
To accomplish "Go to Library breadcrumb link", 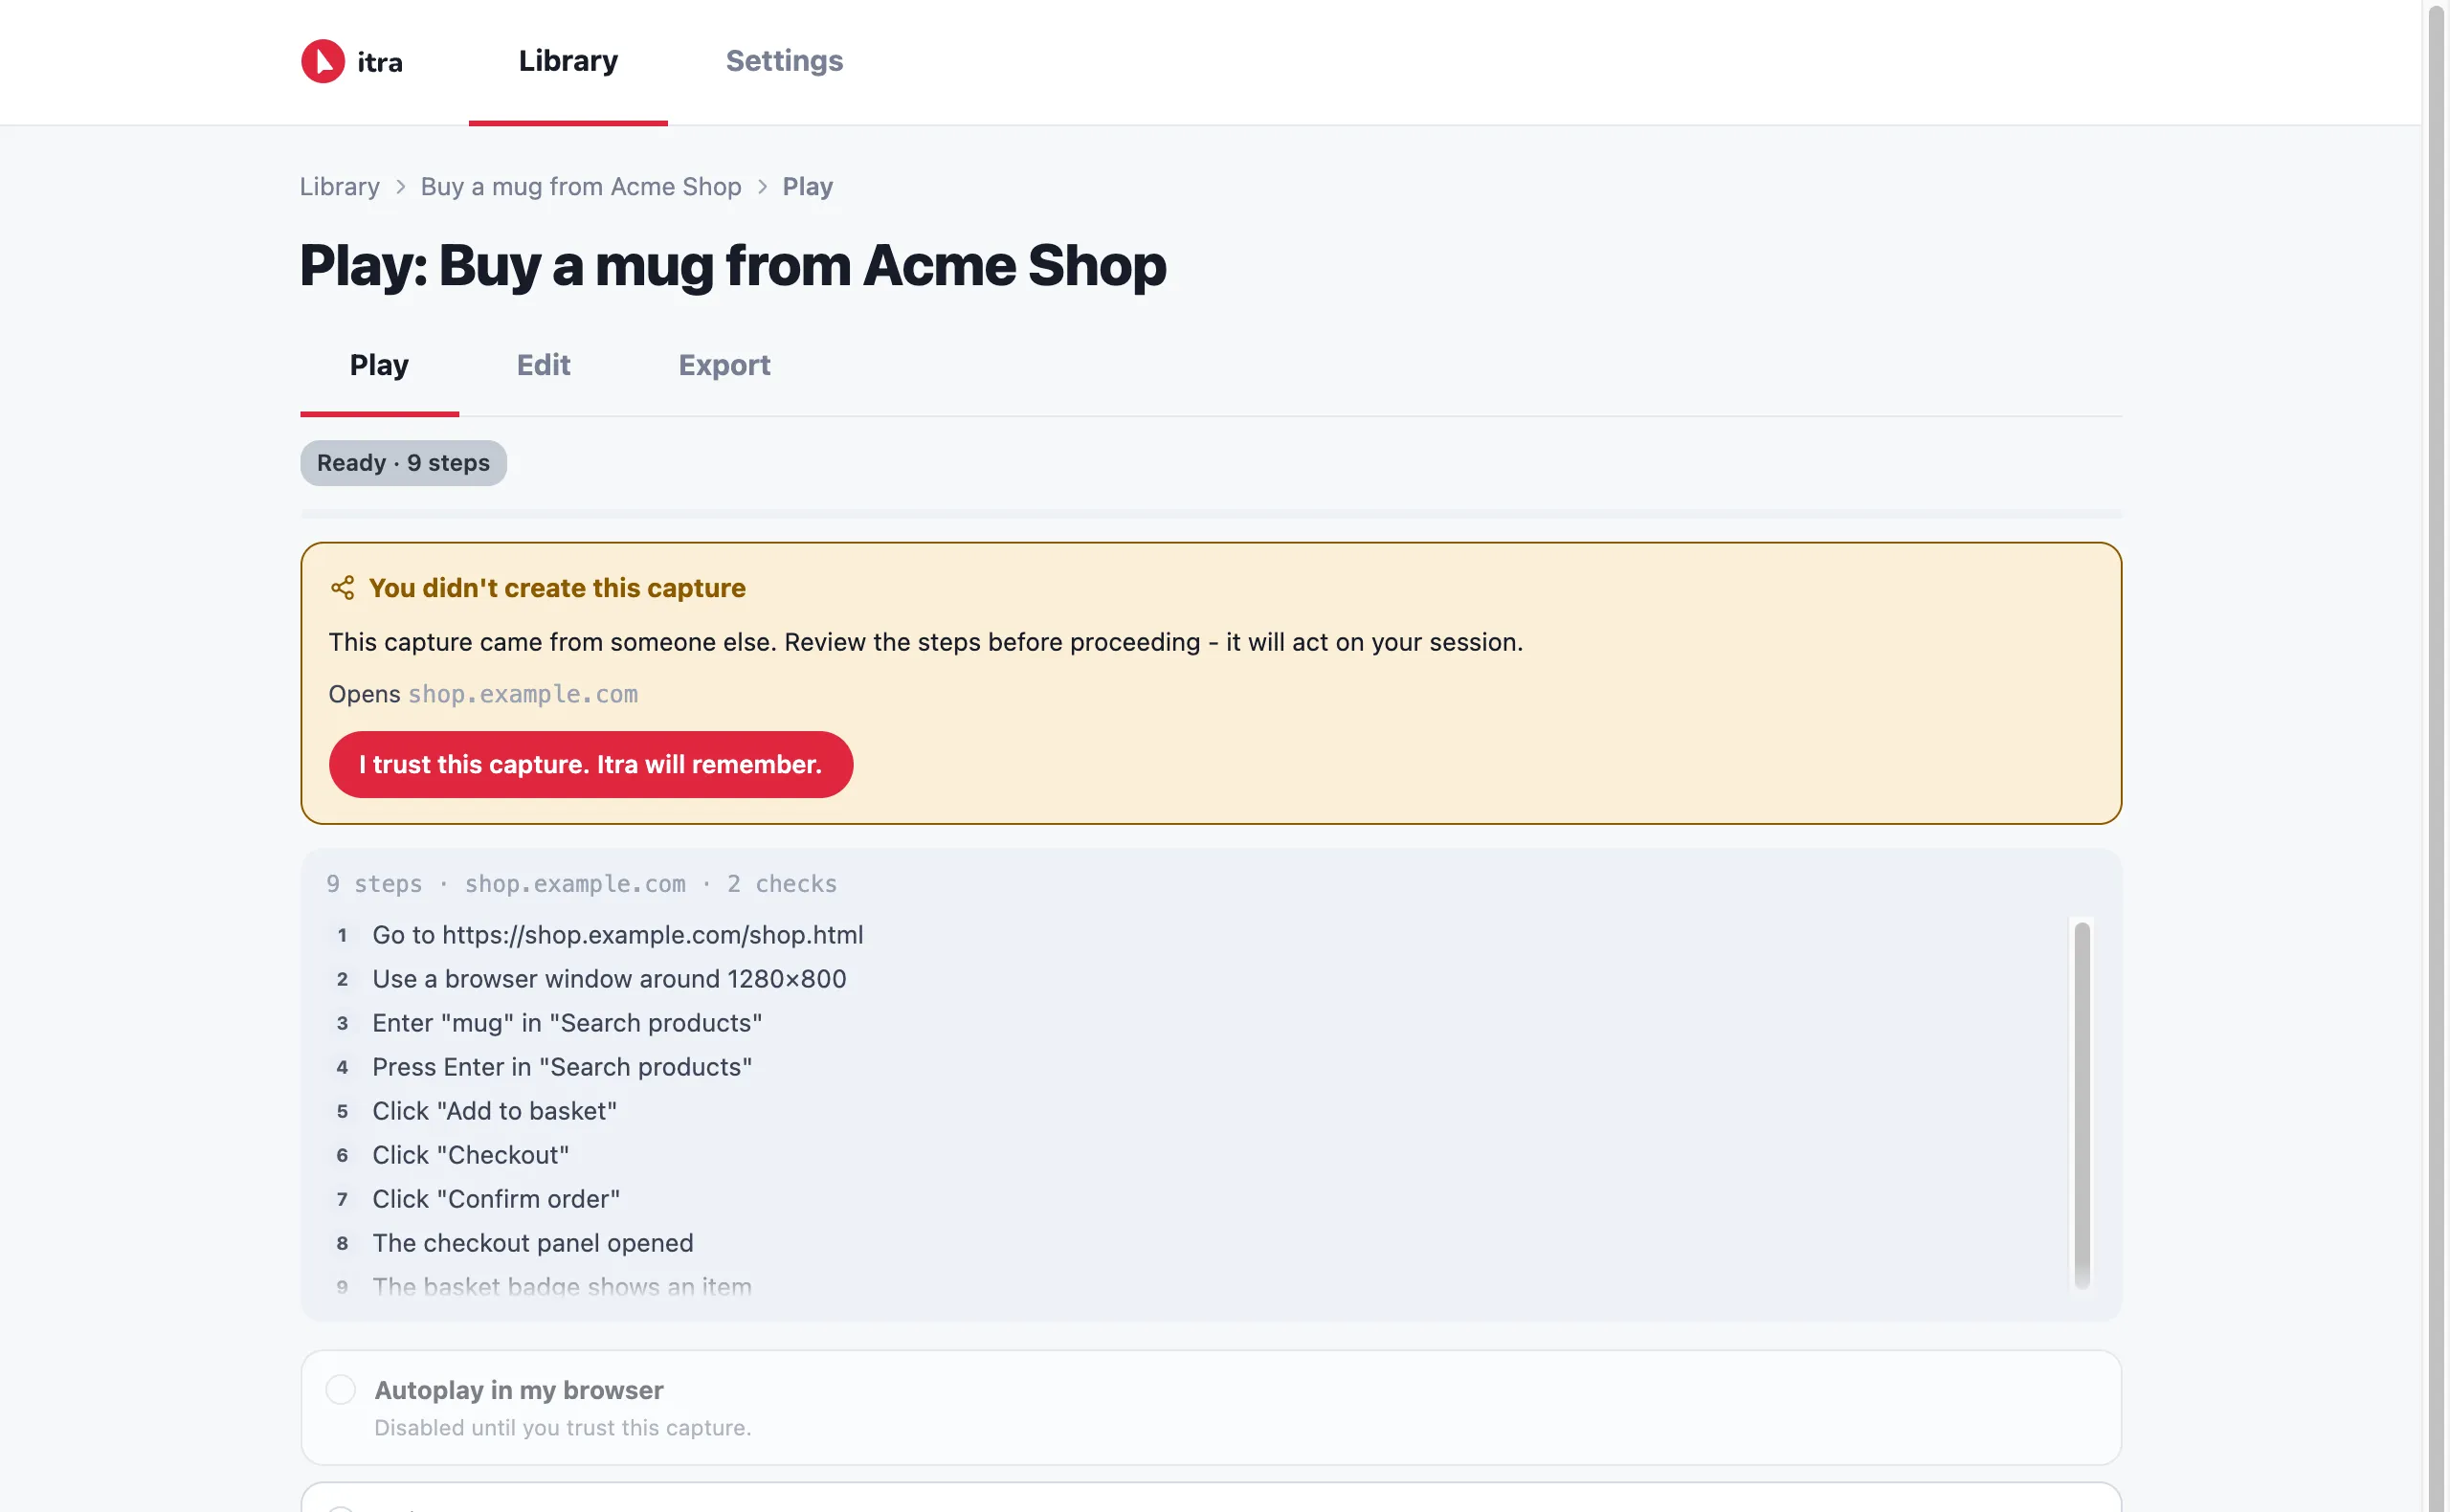I will 339,187.
